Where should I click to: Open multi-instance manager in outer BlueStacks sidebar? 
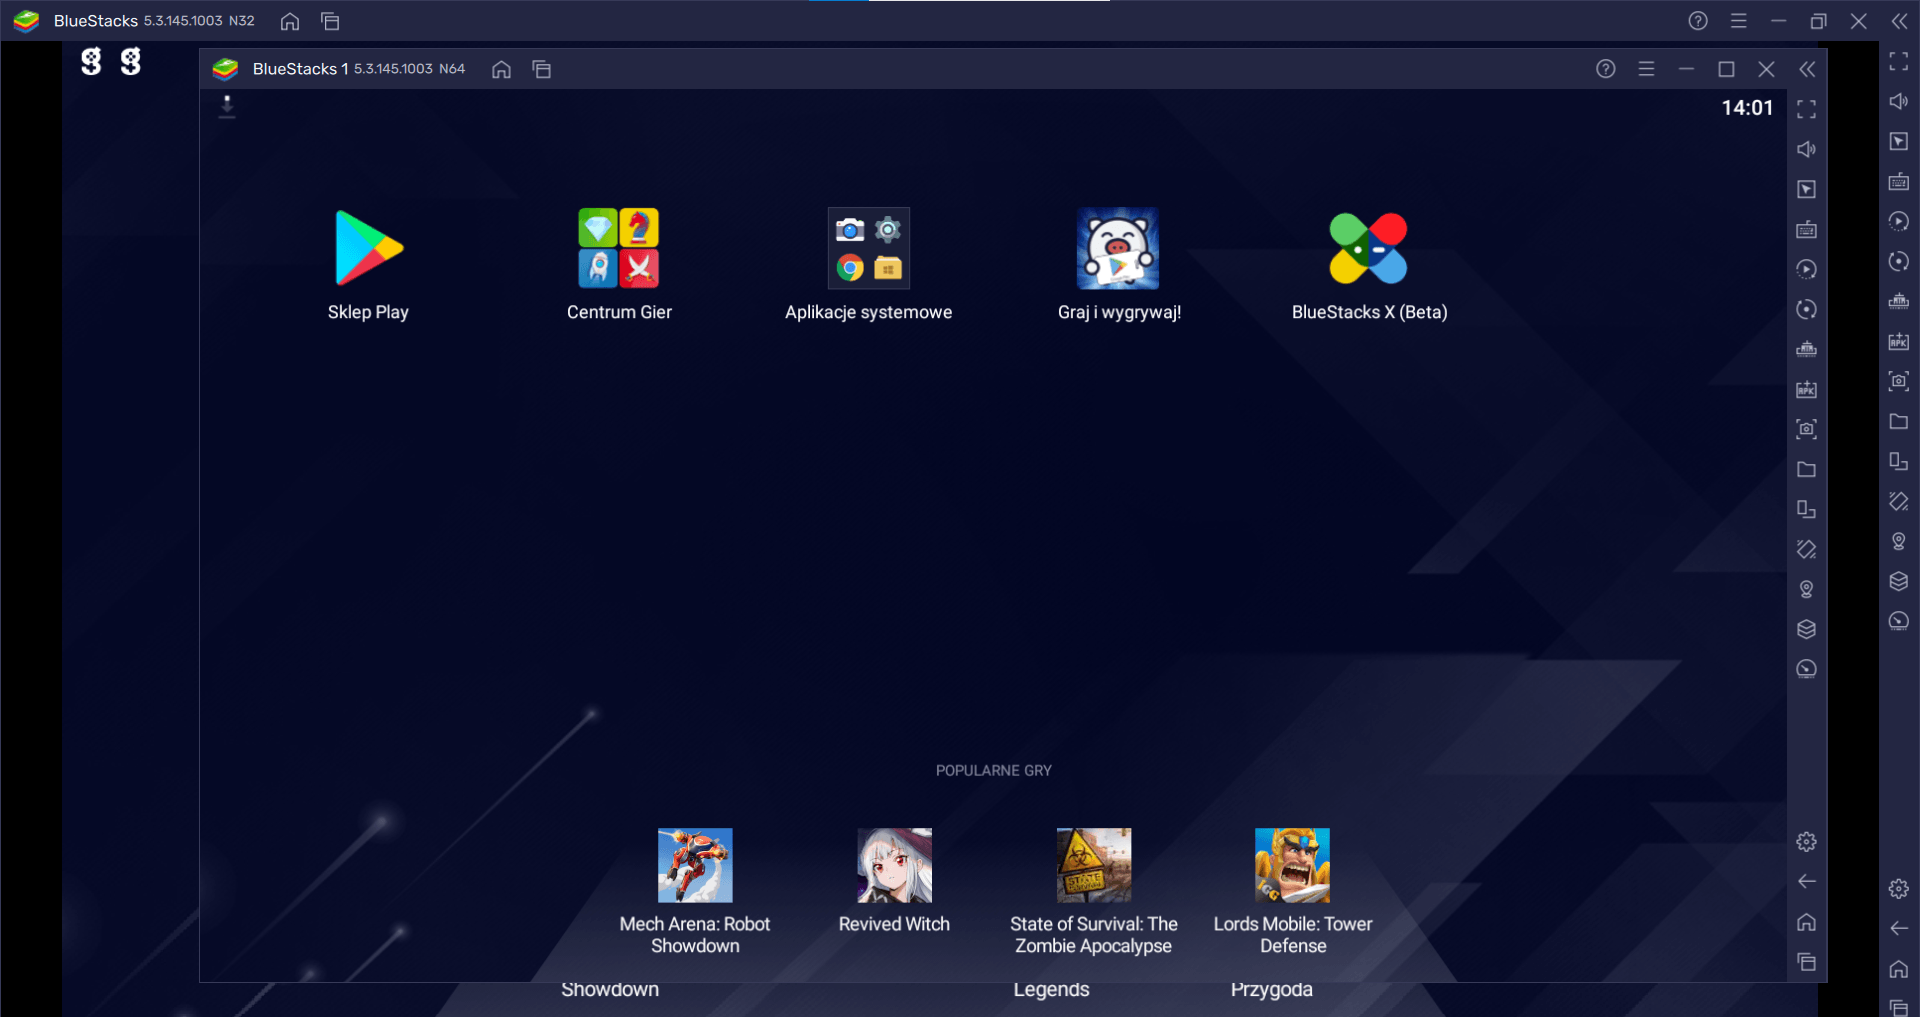(x=1898, y=581)
